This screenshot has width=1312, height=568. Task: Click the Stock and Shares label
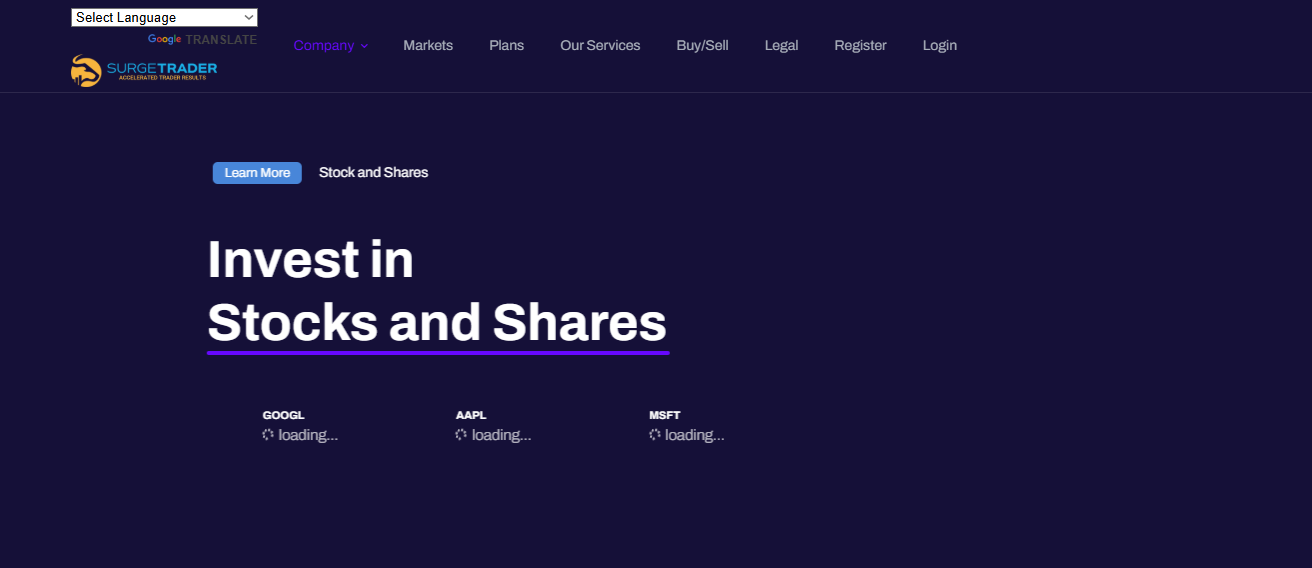coord(373,172)
